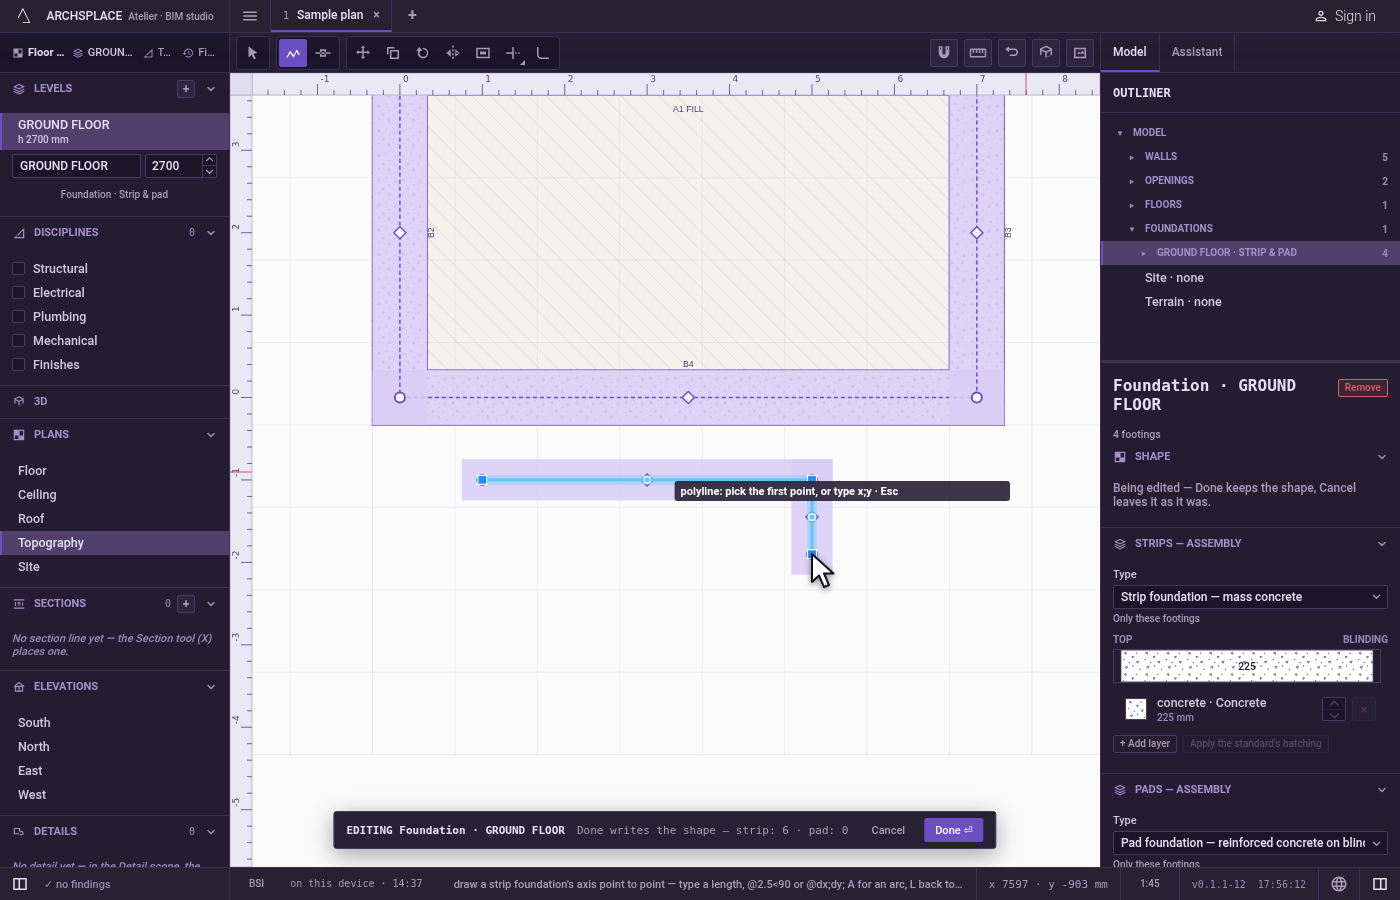This screenshot has width=1400, height=900.
Task: Select the fillet corner tool
Action: (543, 53)
